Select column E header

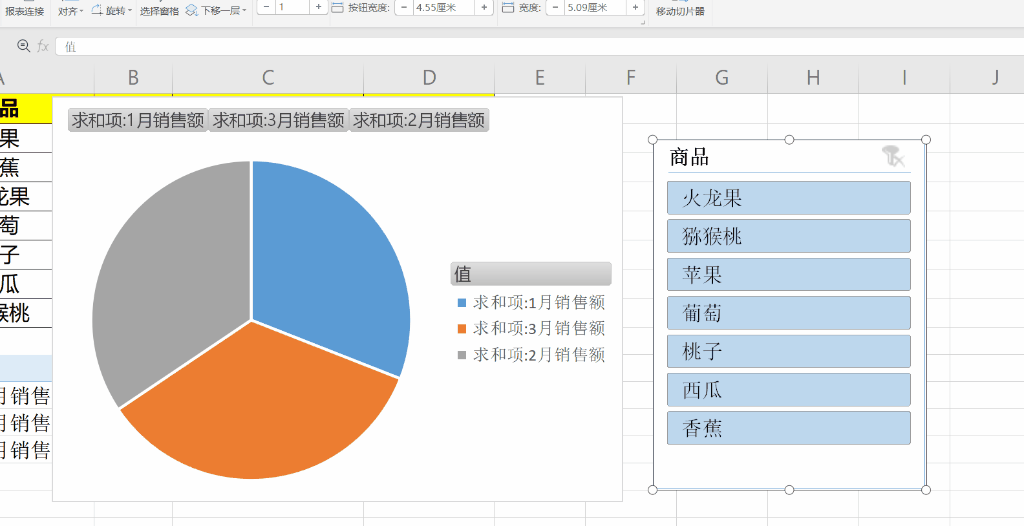tap(539, 78)
